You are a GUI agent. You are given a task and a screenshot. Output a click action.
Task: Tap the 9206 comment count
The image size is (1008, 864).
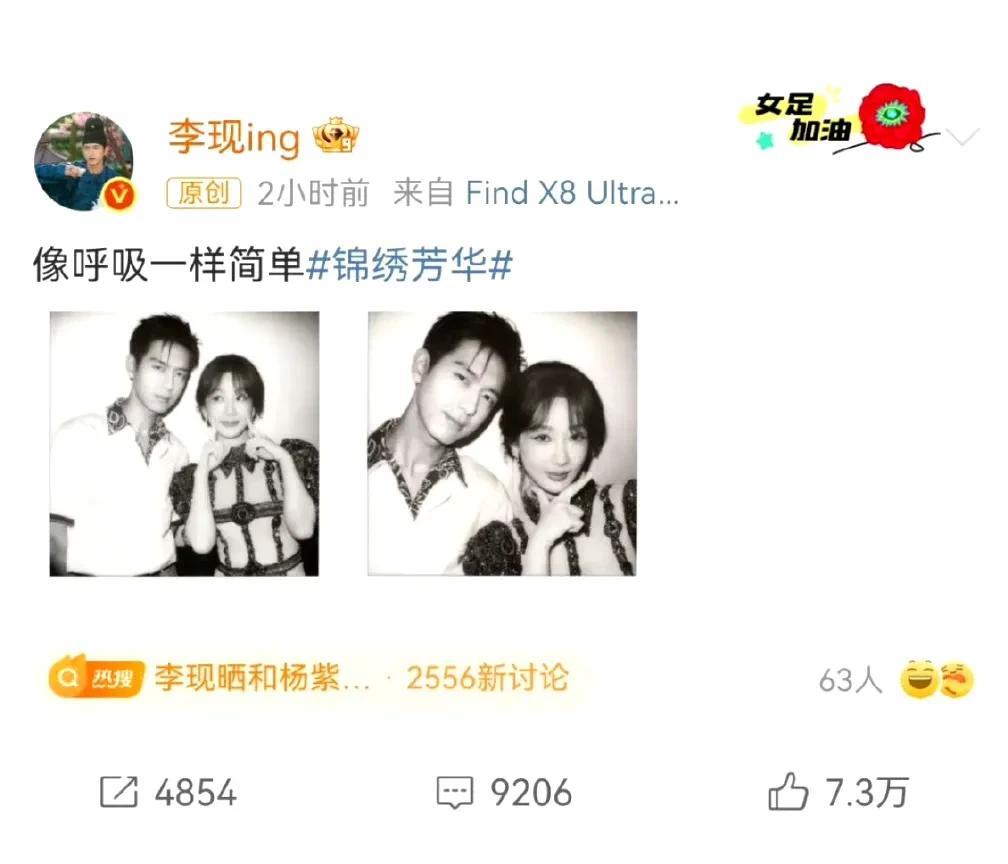[532, 793]
